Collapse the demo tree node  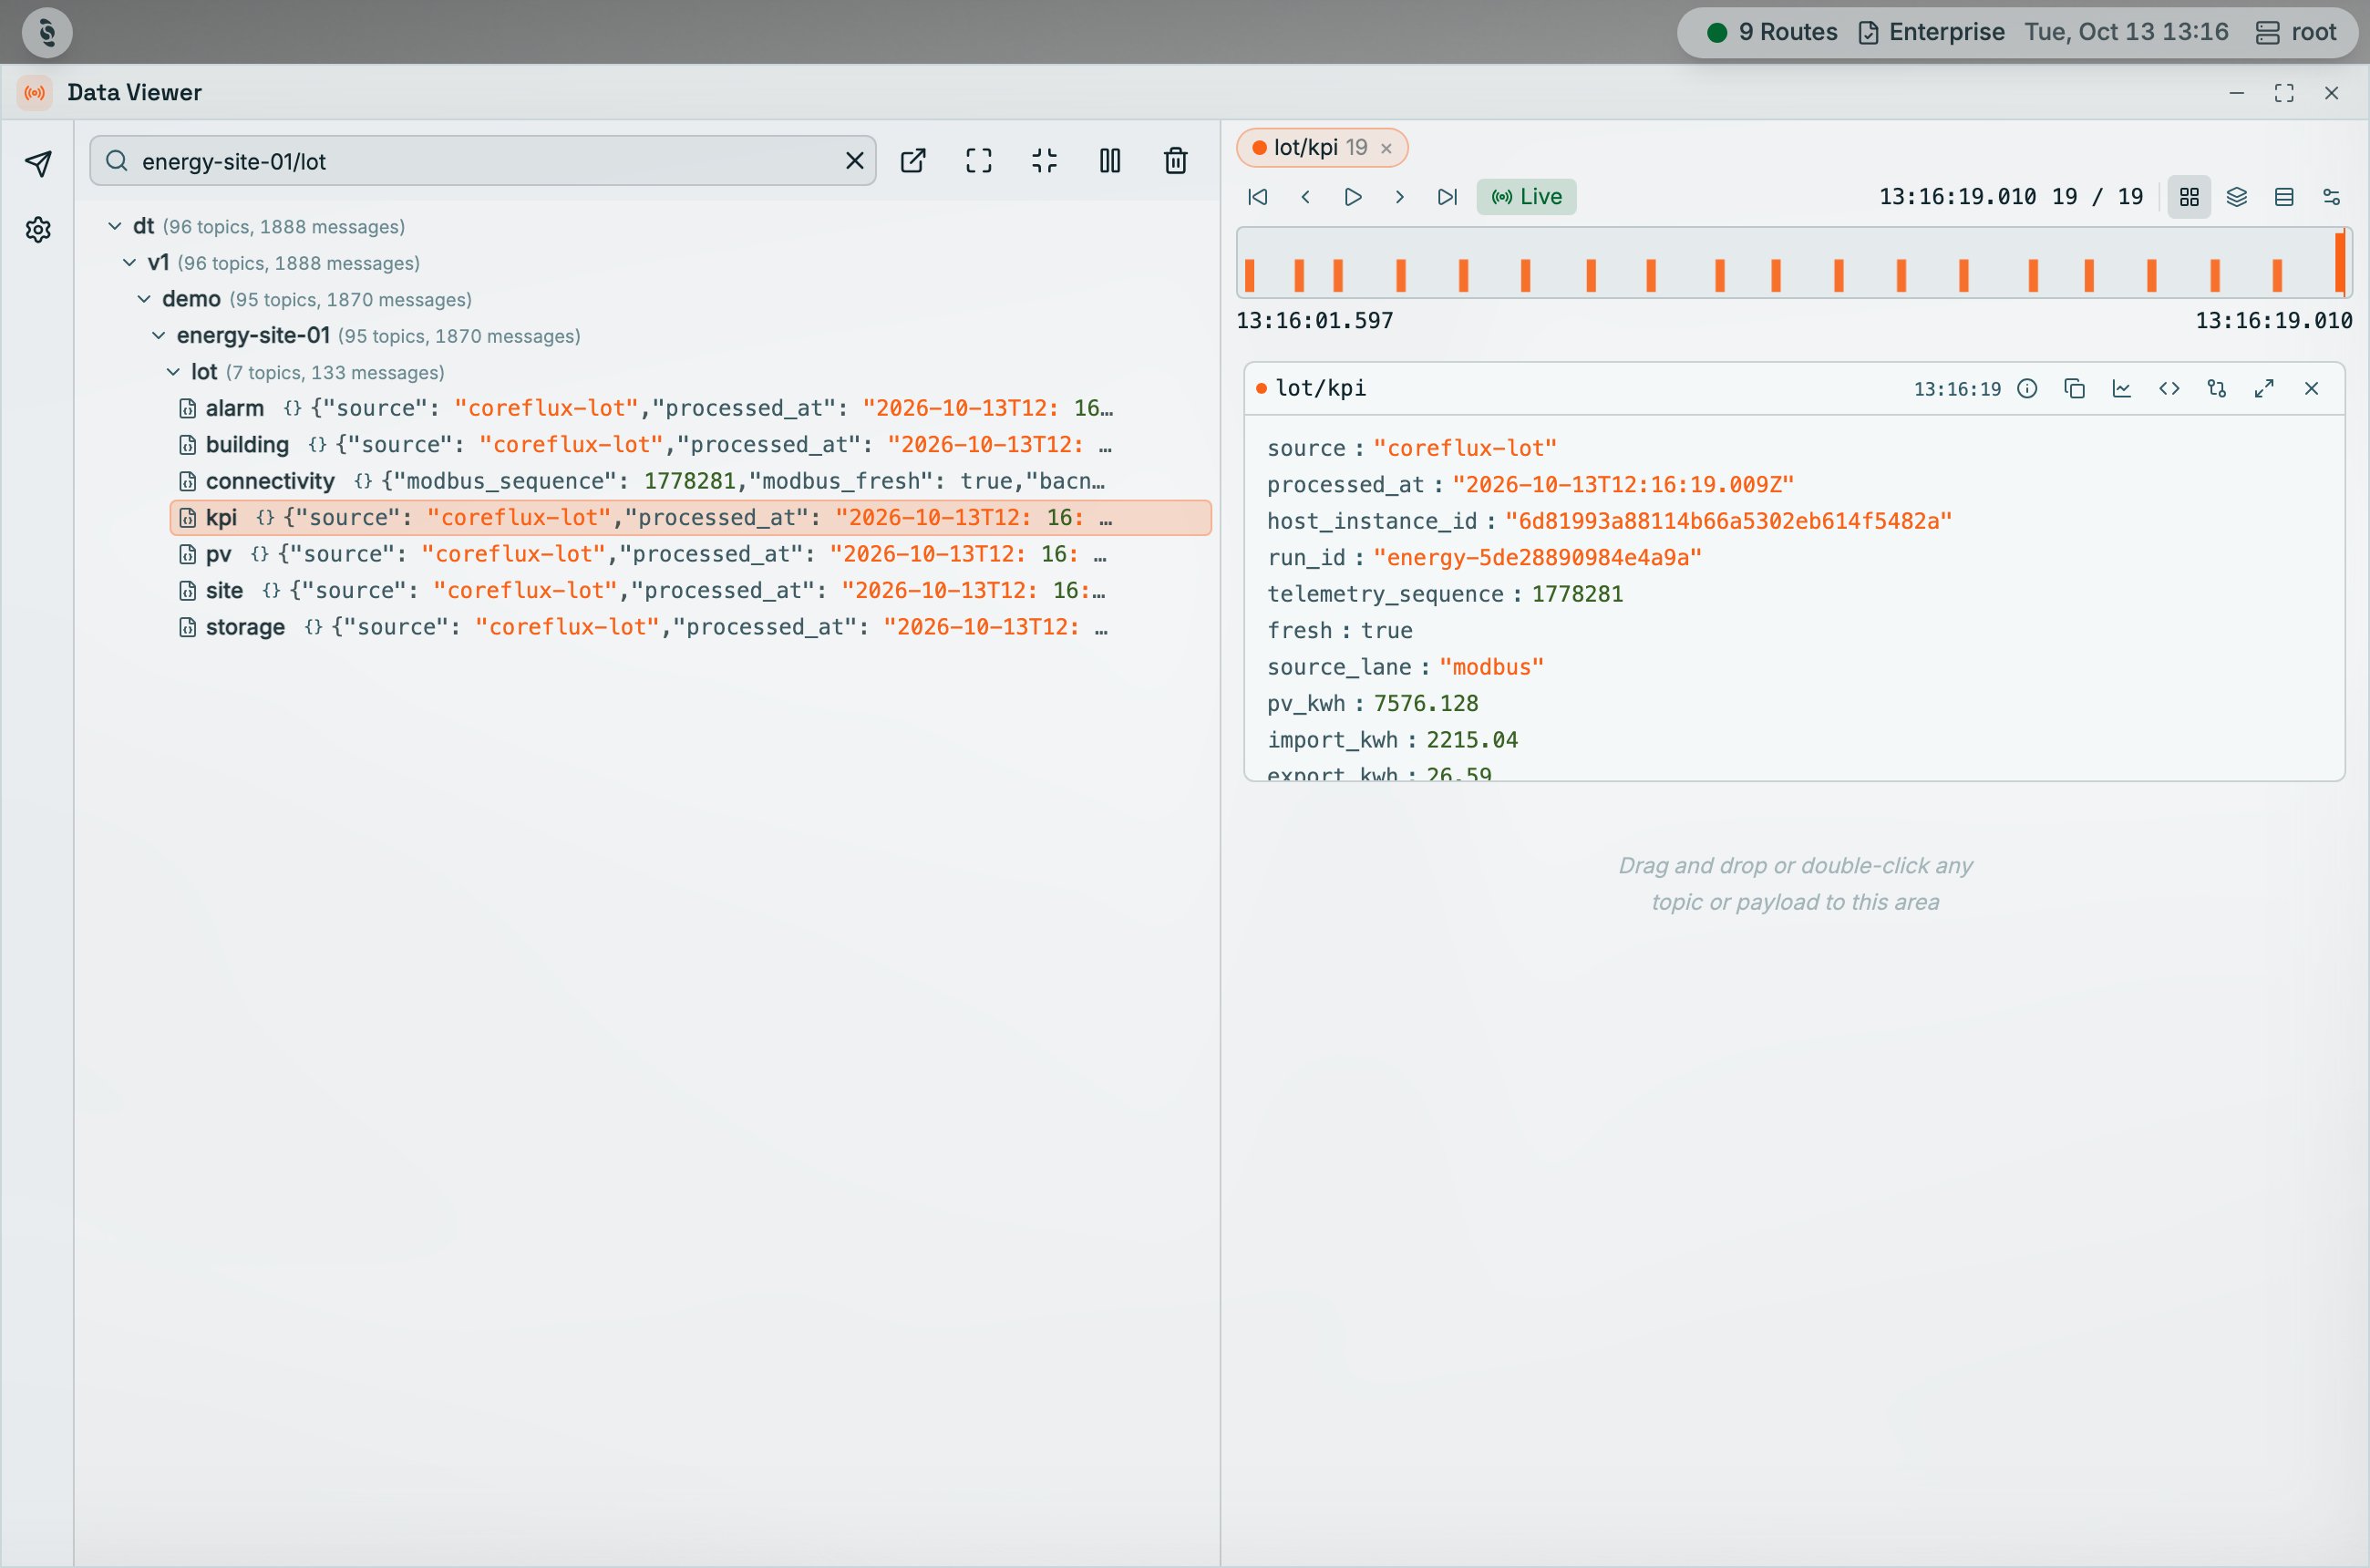(x=144, y=299)
